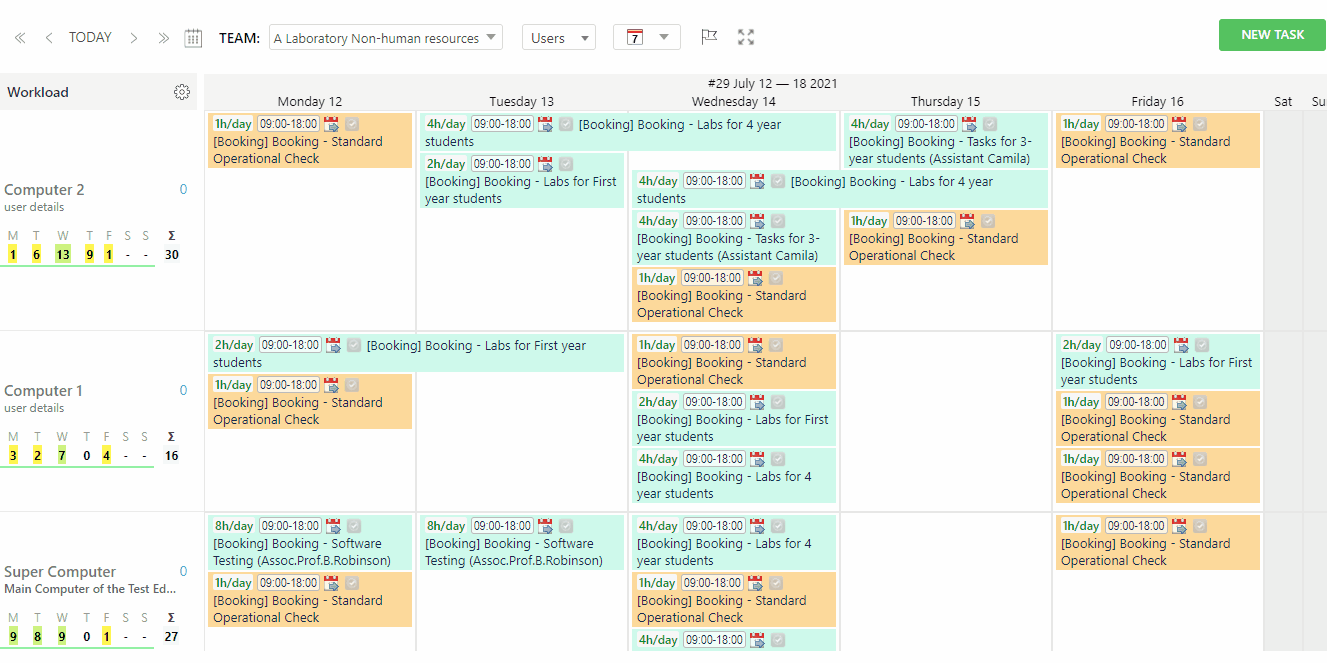Reschedule Computer 2 Thursday Standard Operational Check
The height and width of the screenshot is (663, 1327).
(967, 221)
